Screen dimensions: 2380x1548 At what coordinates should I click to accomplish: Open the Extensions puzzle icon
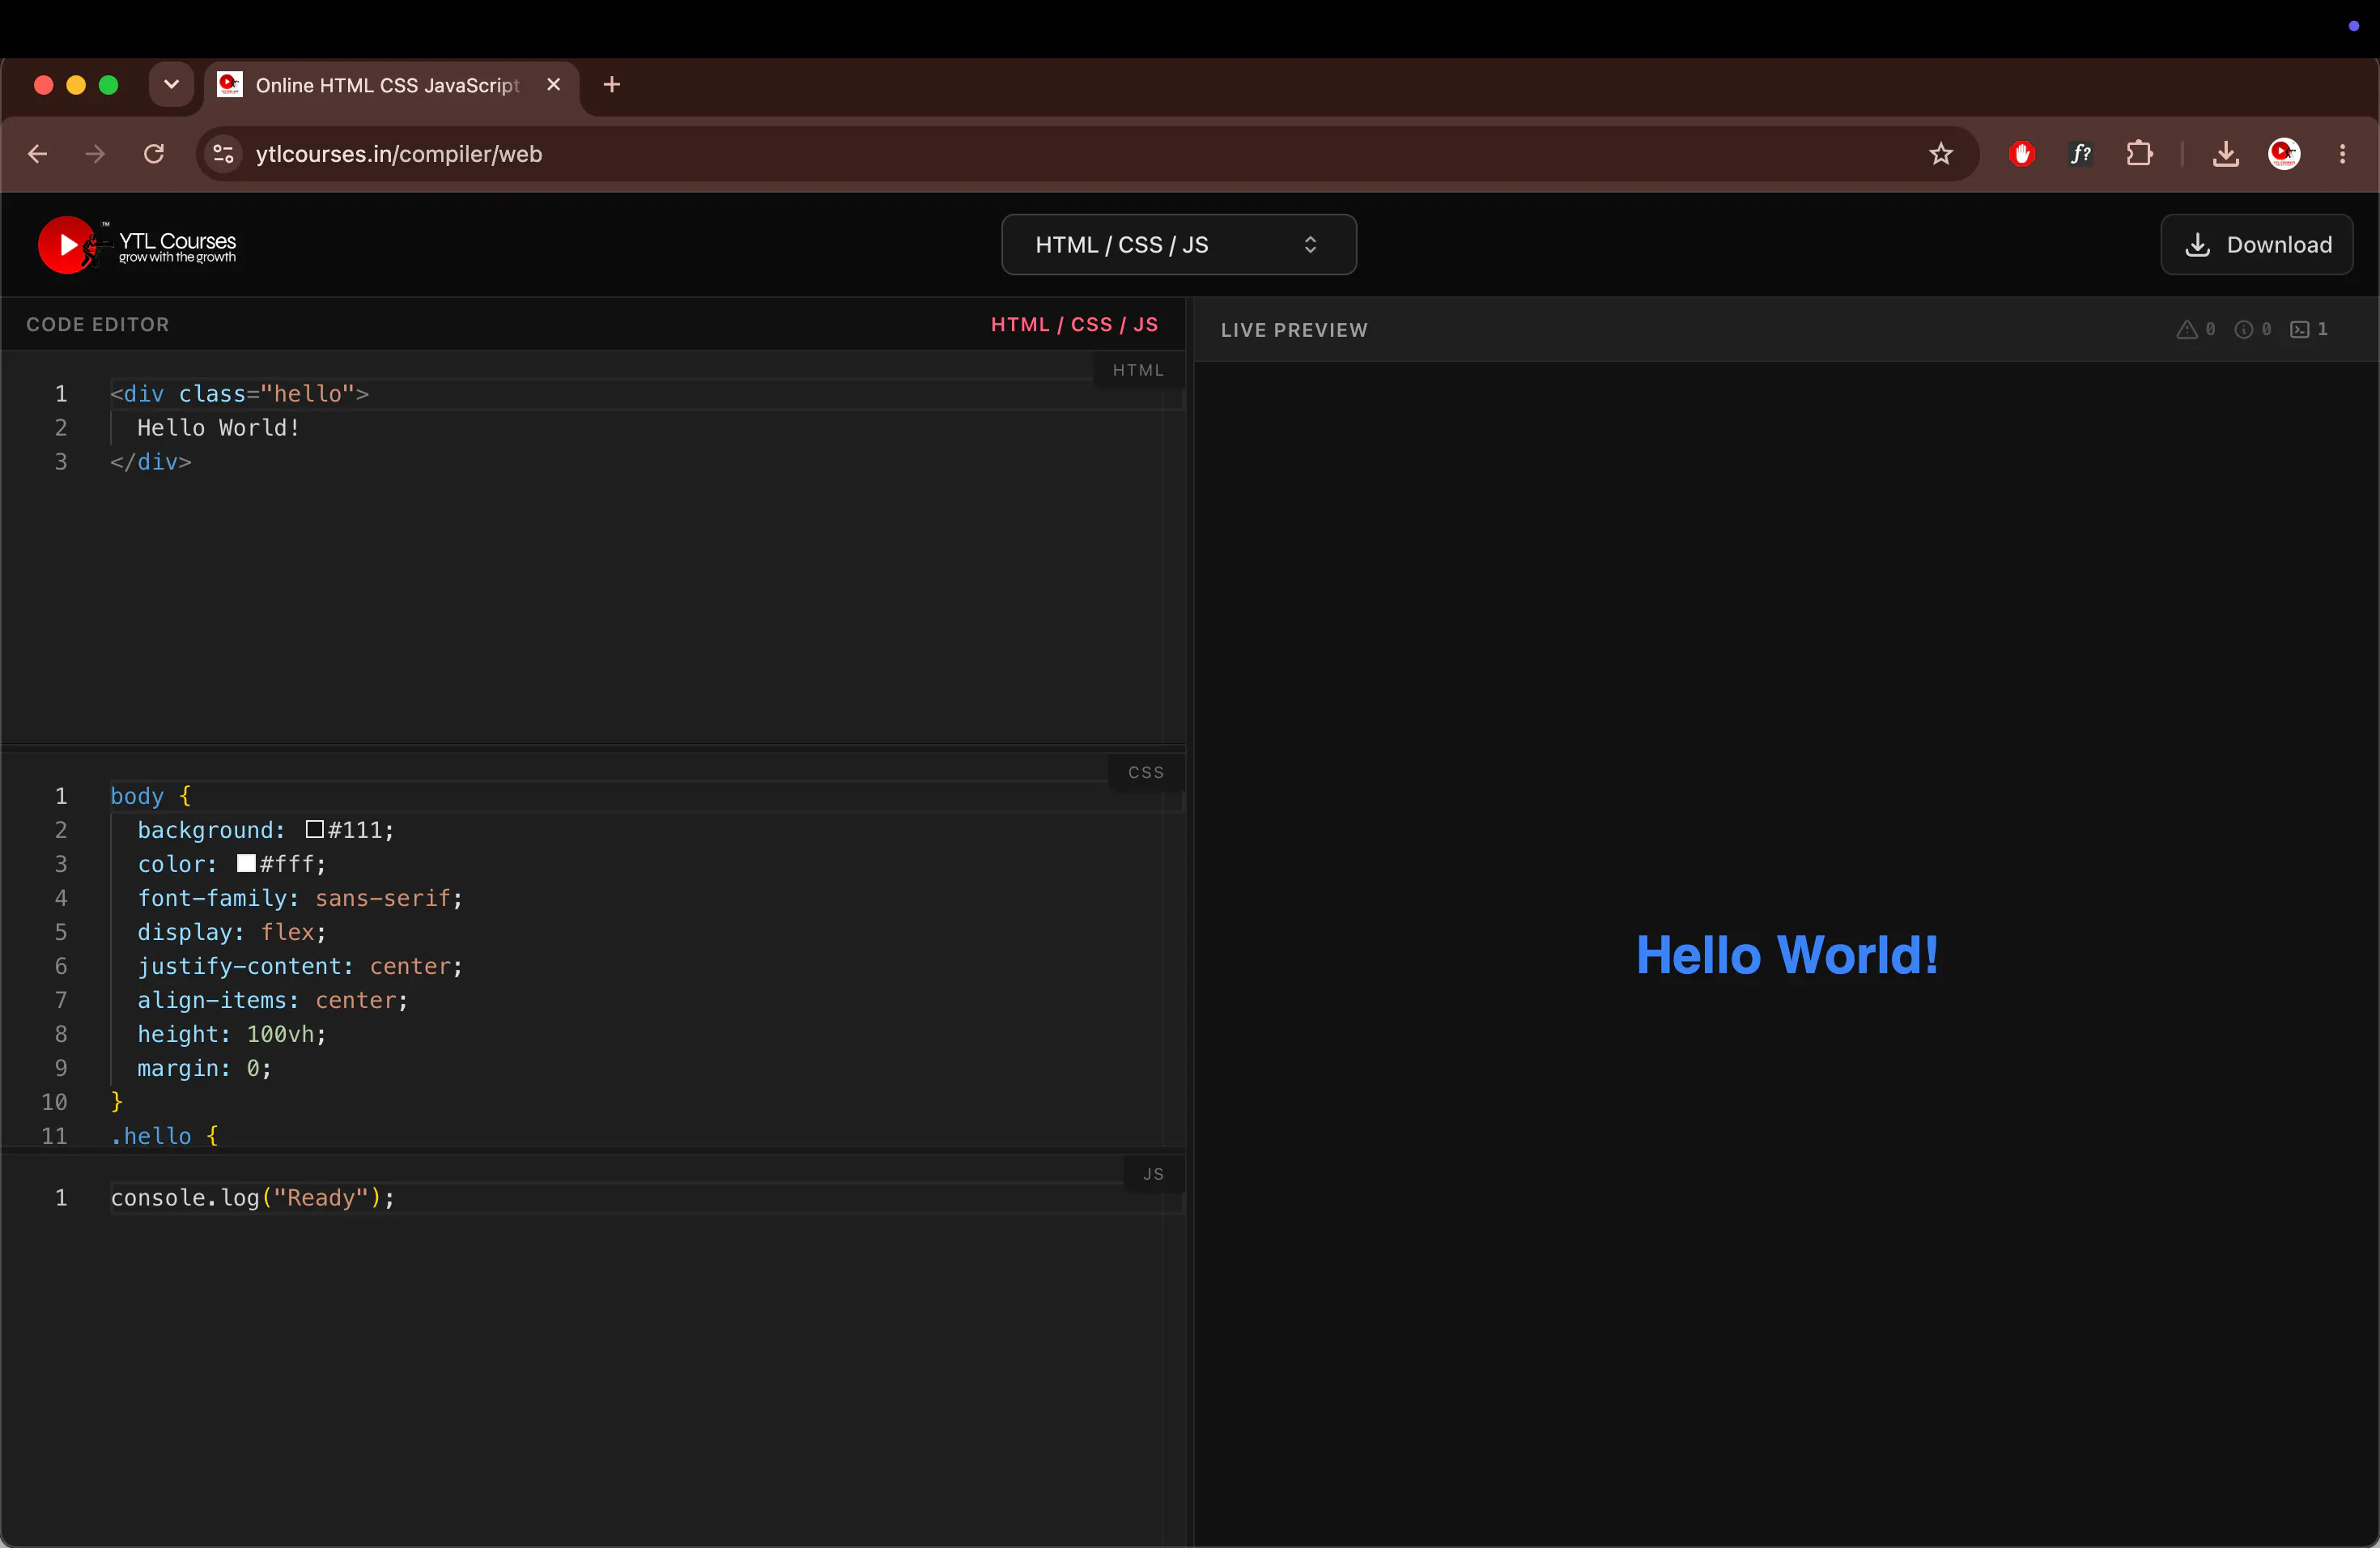(2139, 154)
